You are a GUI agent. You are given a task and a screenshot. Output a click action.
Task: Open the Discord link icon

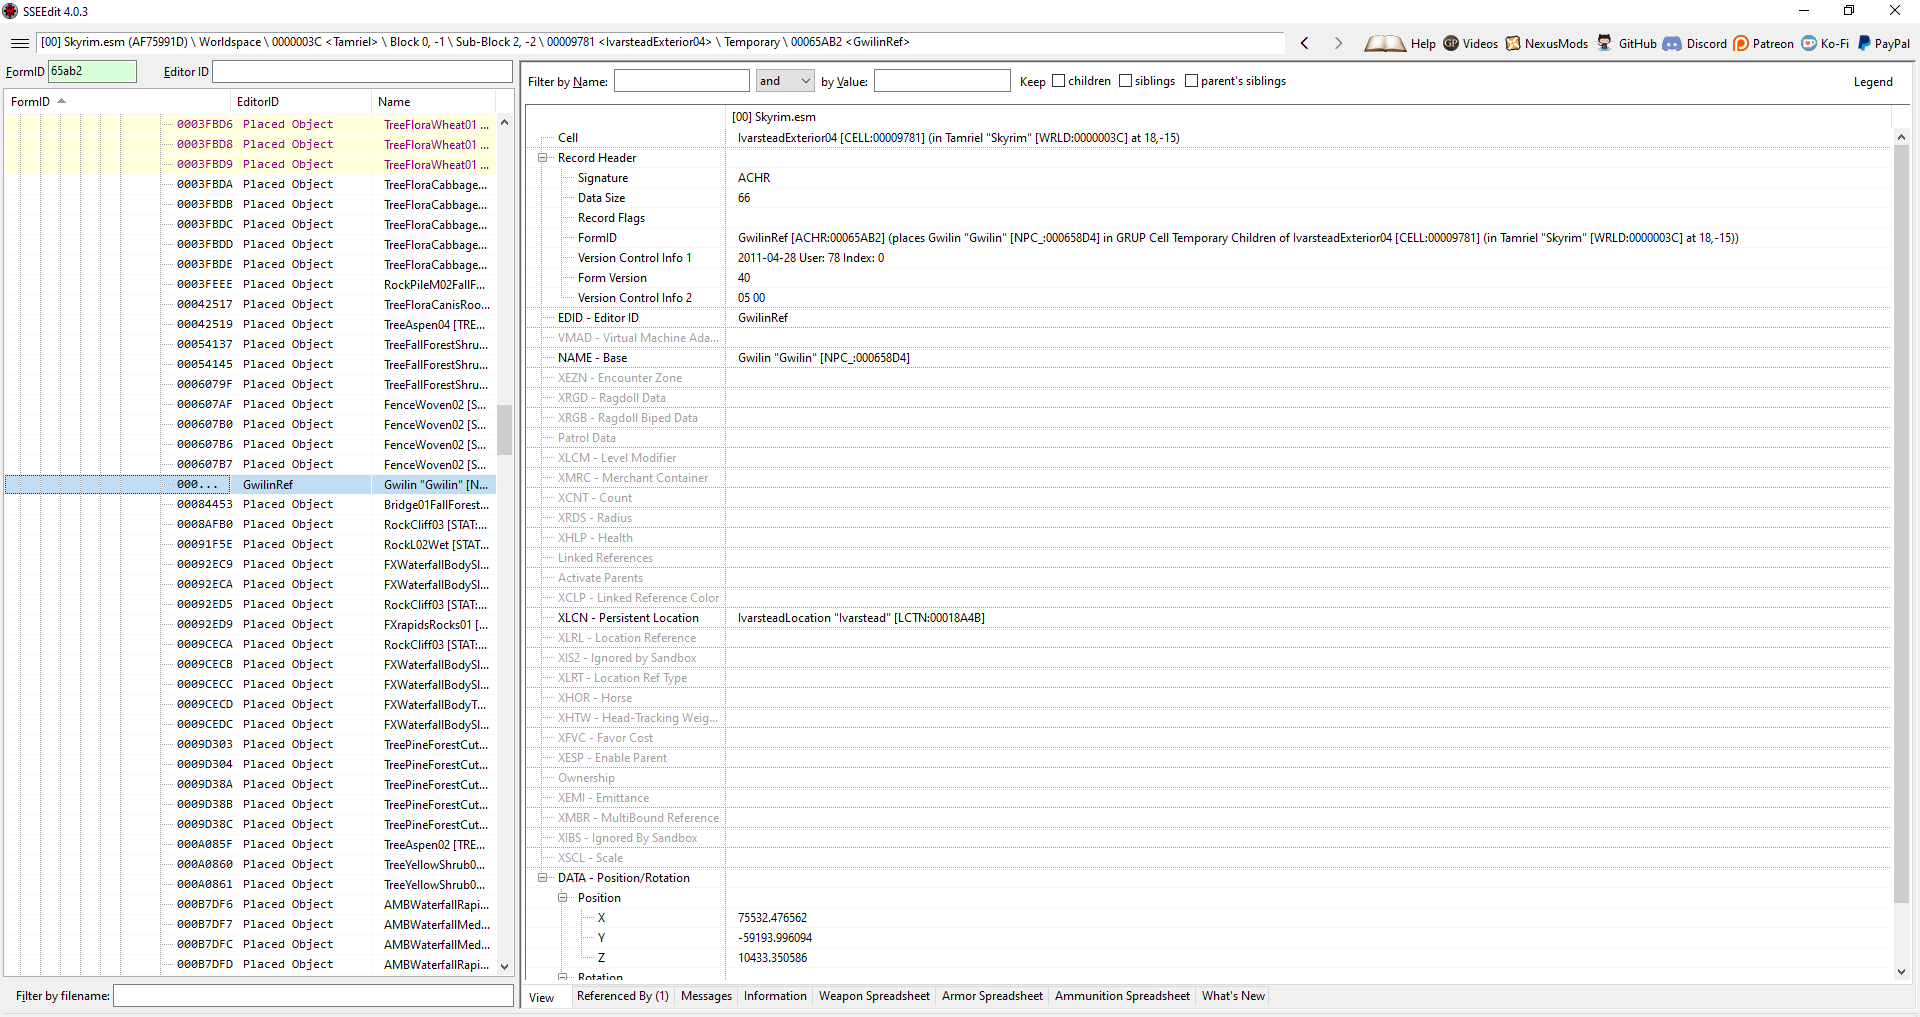(1672, 43)
